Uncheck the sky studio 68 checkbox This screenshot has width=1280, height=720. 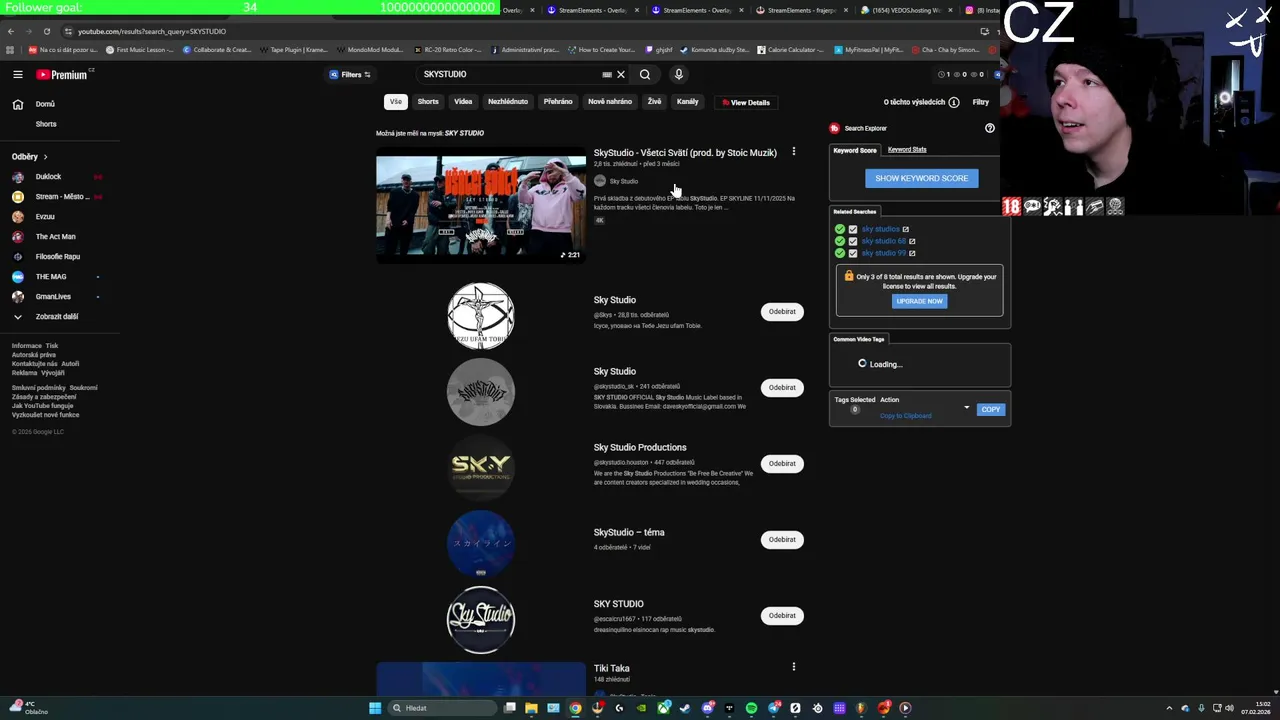click(x=853, y=241)
